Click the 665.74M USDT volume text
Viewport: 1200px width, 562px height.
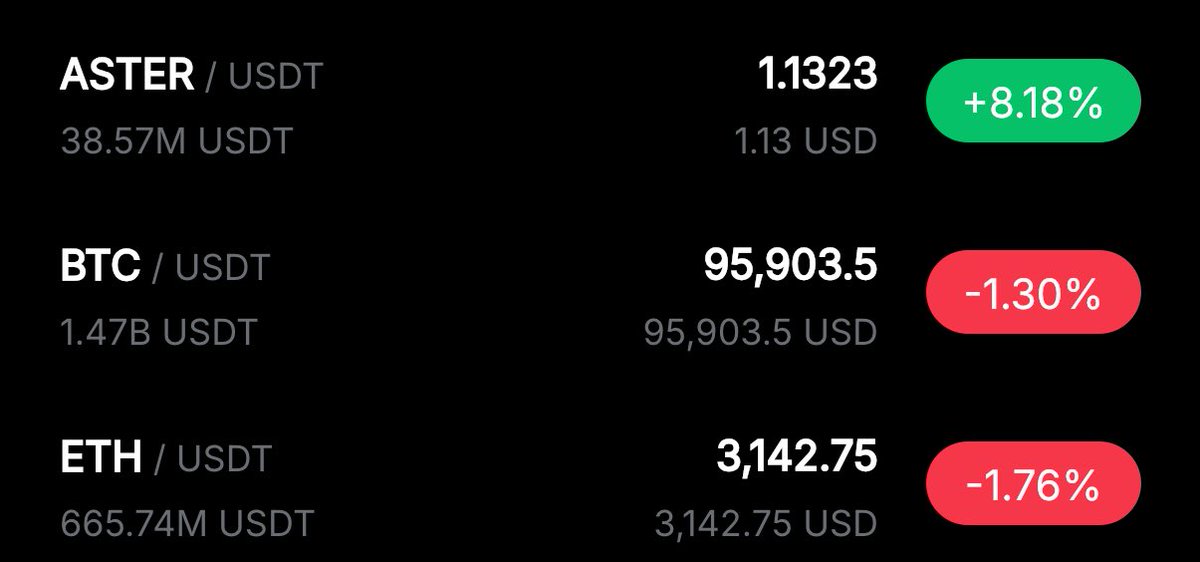(187, 522)
